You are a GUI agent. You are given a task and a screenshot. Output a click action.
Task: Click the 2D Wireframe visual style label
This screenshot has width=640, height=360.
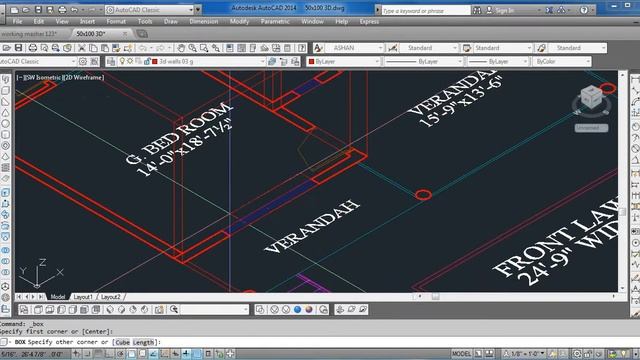[x=84, y=78]
